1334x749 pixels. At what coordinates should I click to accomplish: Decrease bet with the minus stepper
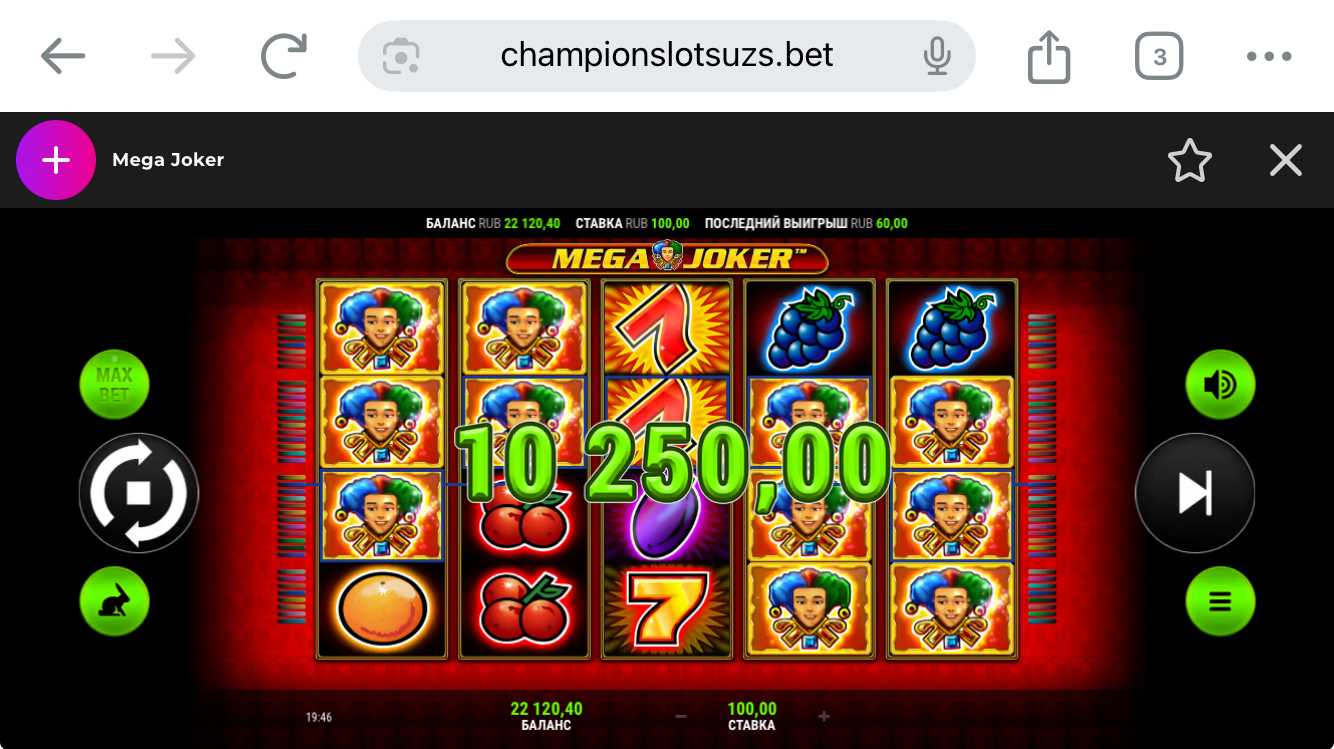[x=681, y=717]
